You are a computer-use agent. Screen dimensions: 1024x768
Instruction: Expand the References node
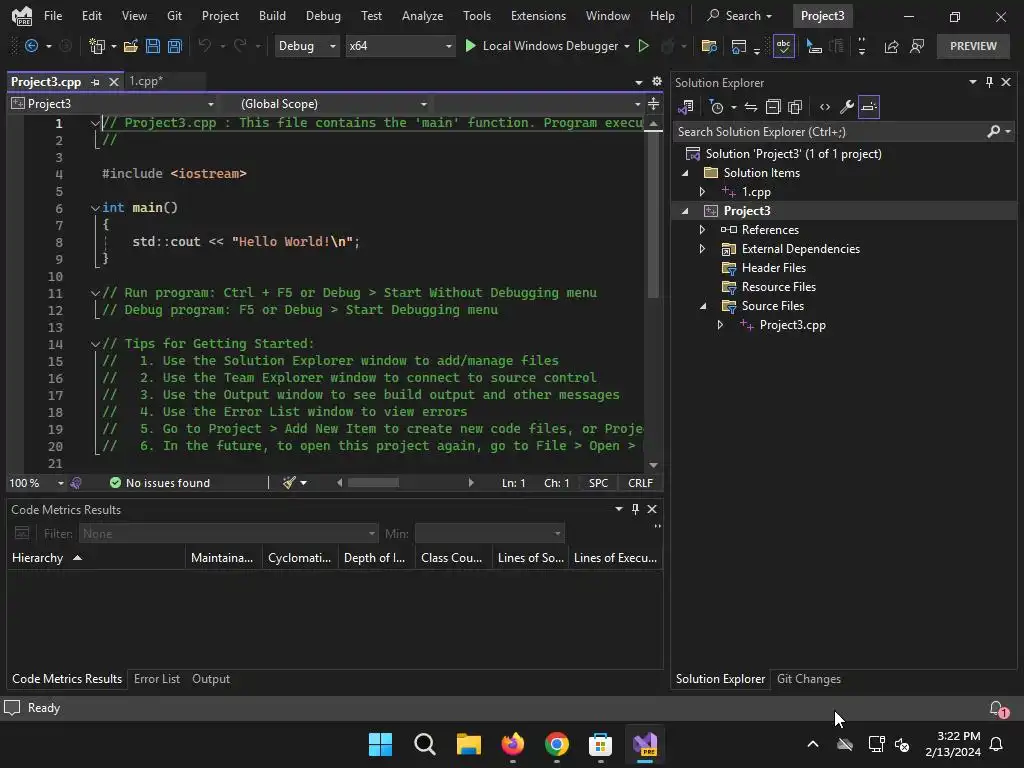pyautogui.click(x=702, y=230)
